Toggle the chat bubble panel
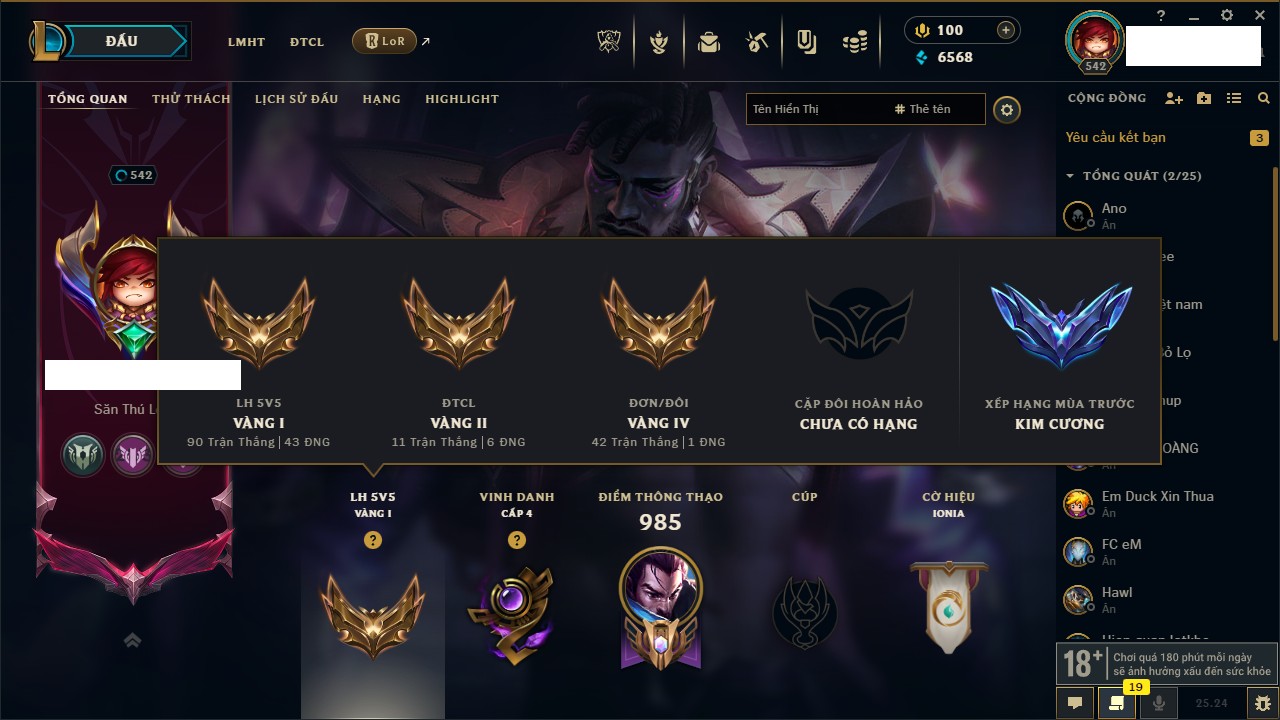 [x=1075, y=703]
